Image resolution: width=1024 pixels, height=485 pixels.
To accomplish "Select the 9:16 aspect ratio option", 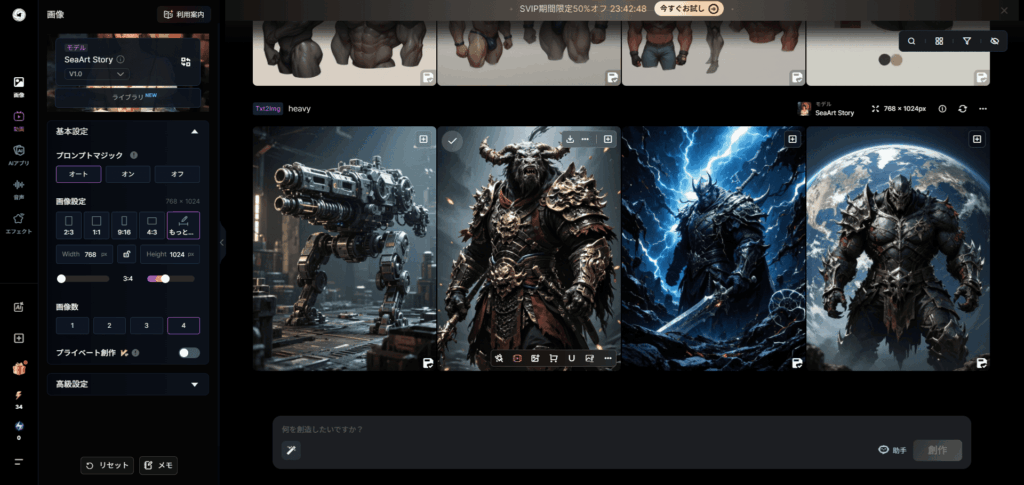I will point(124,225).
